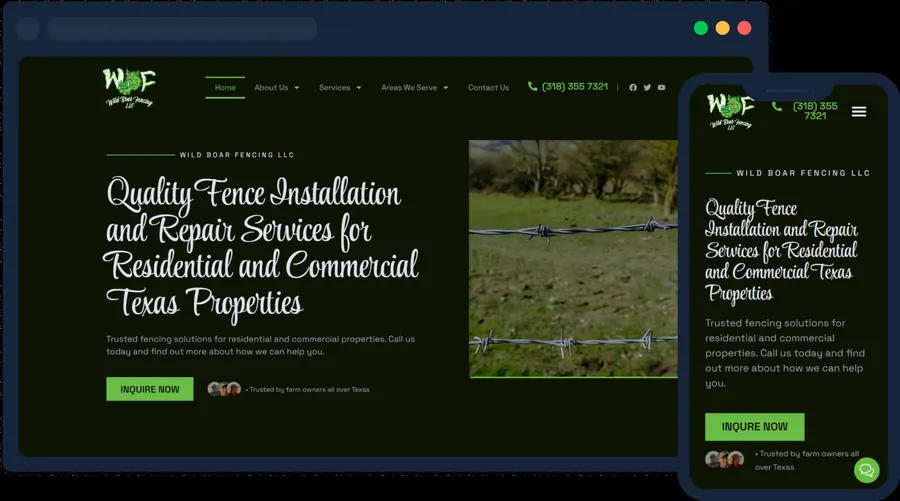Open the green chat bubble widget
The width and height of the screenshot is (900, 501).
coord(867,471)
